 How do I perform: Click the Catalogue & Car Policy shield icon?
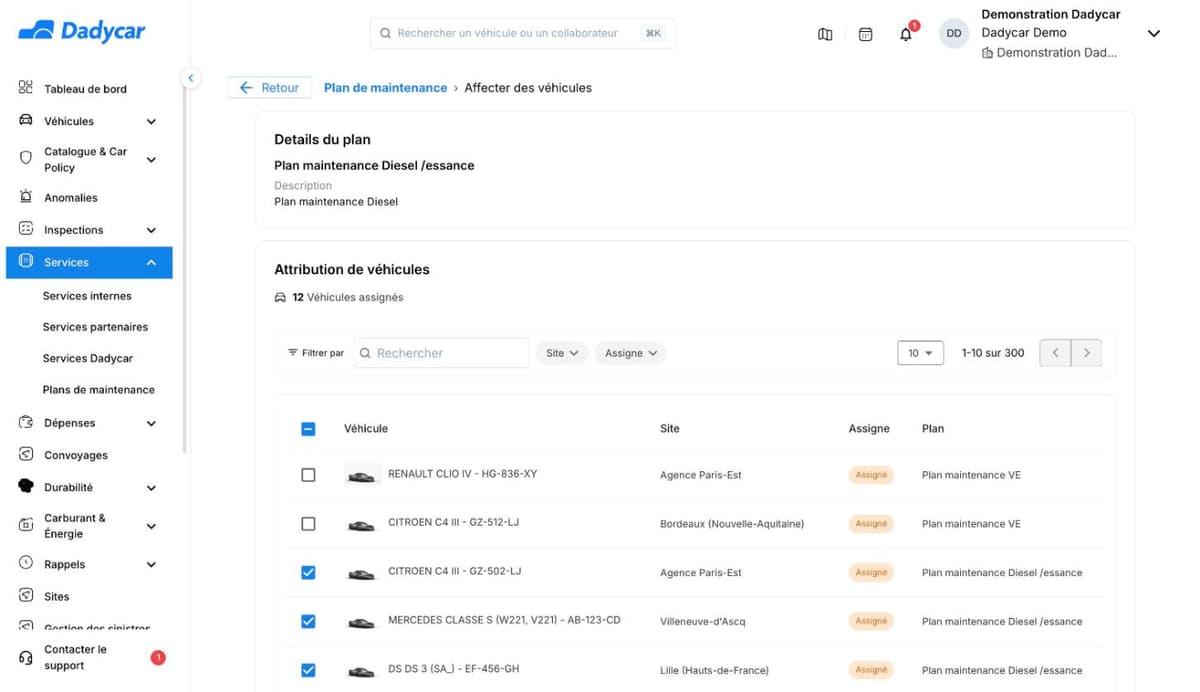[26, 158]
